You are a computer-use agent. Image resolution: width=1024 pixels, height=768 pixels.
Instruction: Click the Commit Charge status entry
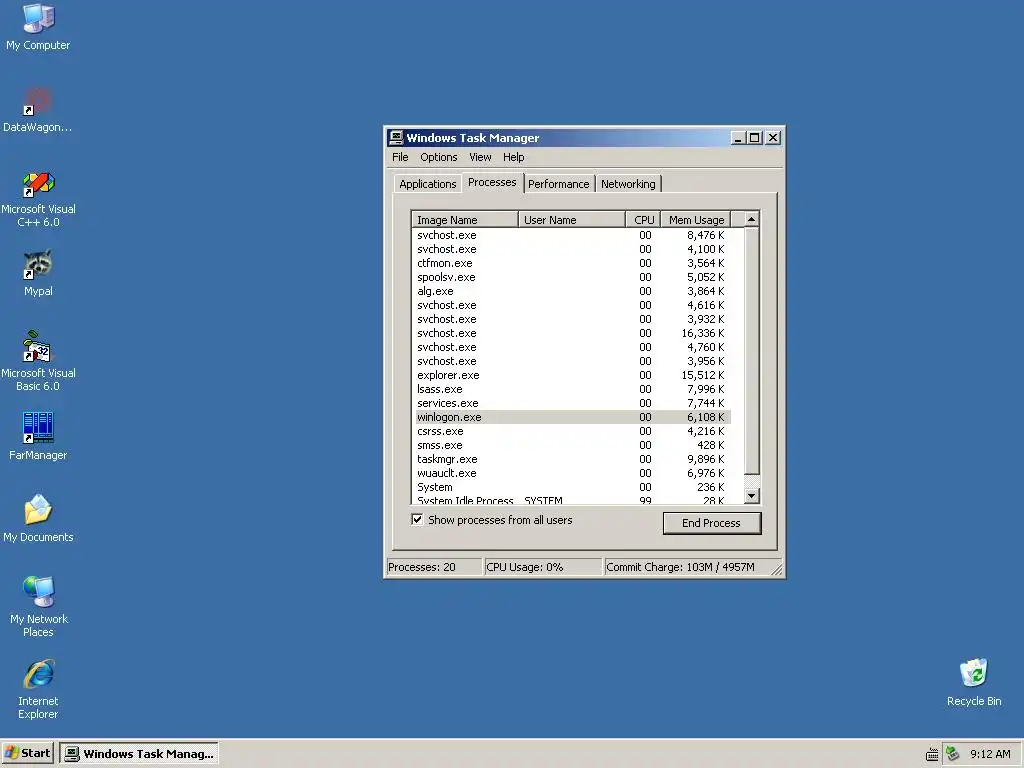pyautogui.click(x=692, y=567)
